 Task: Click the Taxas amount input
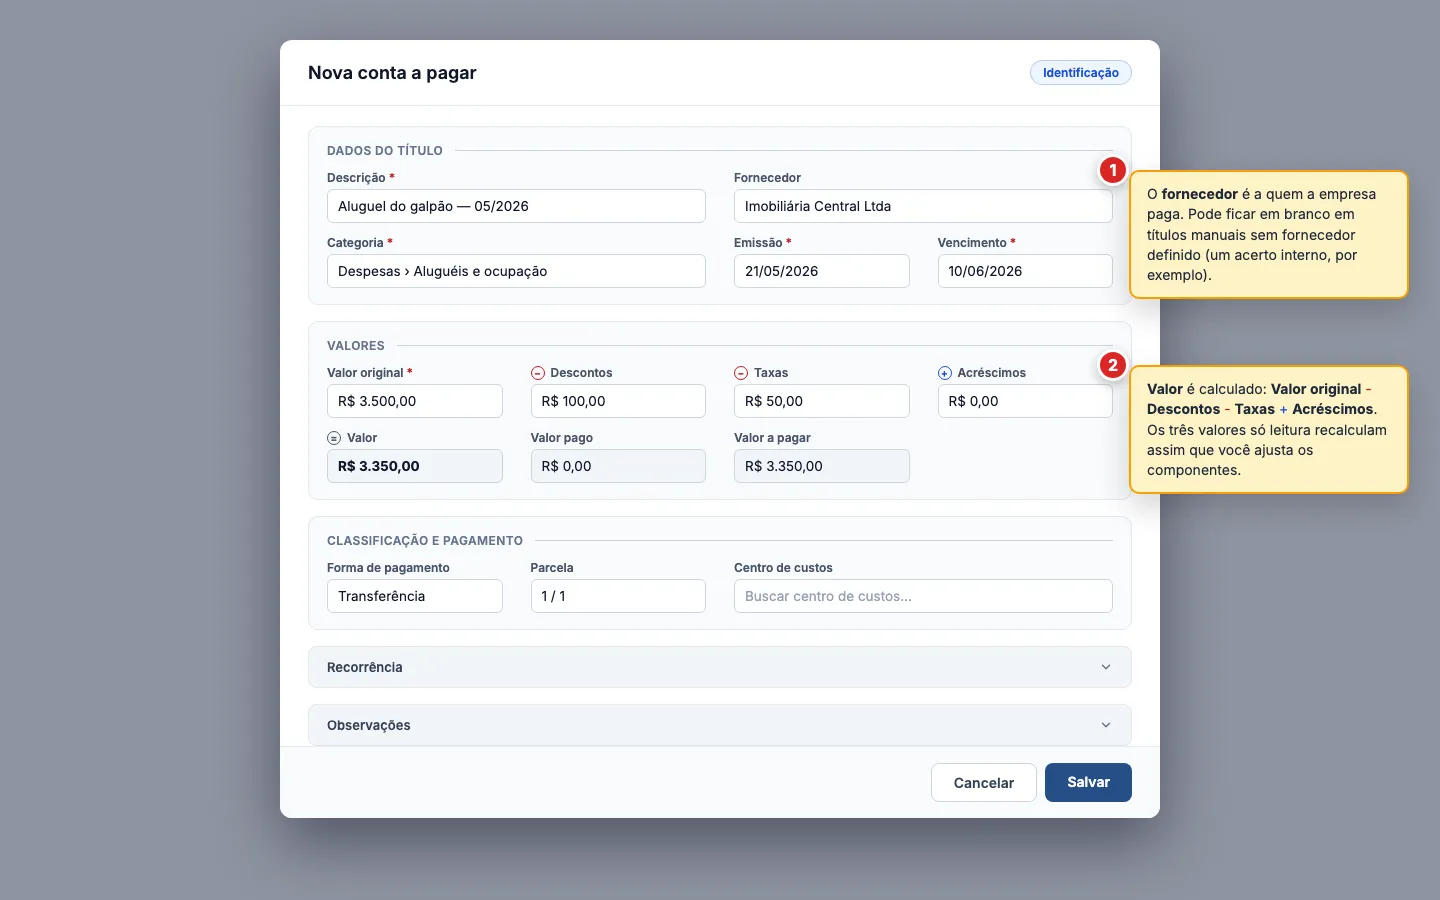coord(822,401)
